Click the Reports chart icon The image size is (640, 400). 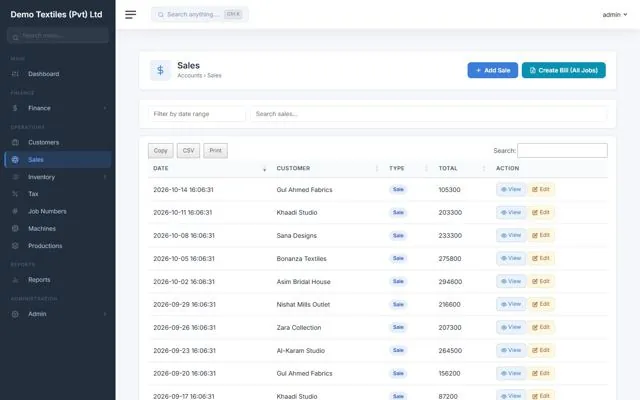tap(15, 280)
